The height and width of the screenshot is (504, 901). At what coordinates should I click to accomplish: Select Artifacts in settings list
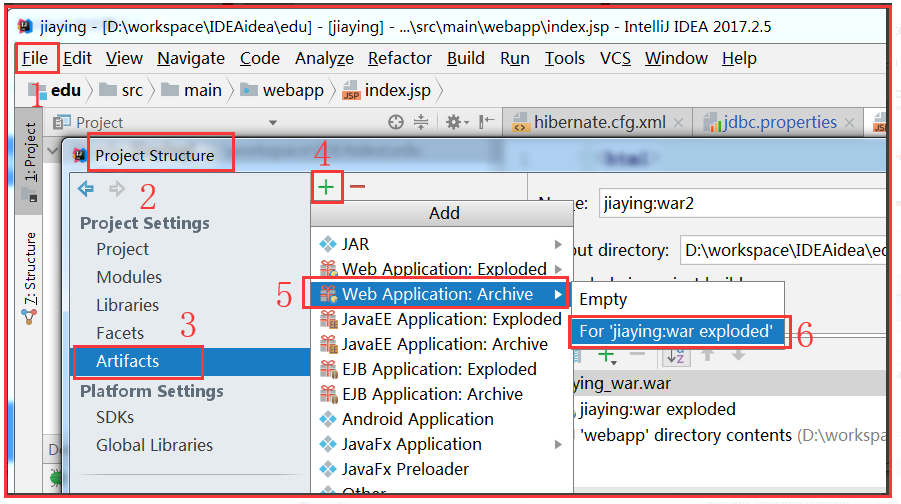click(190, 361)
